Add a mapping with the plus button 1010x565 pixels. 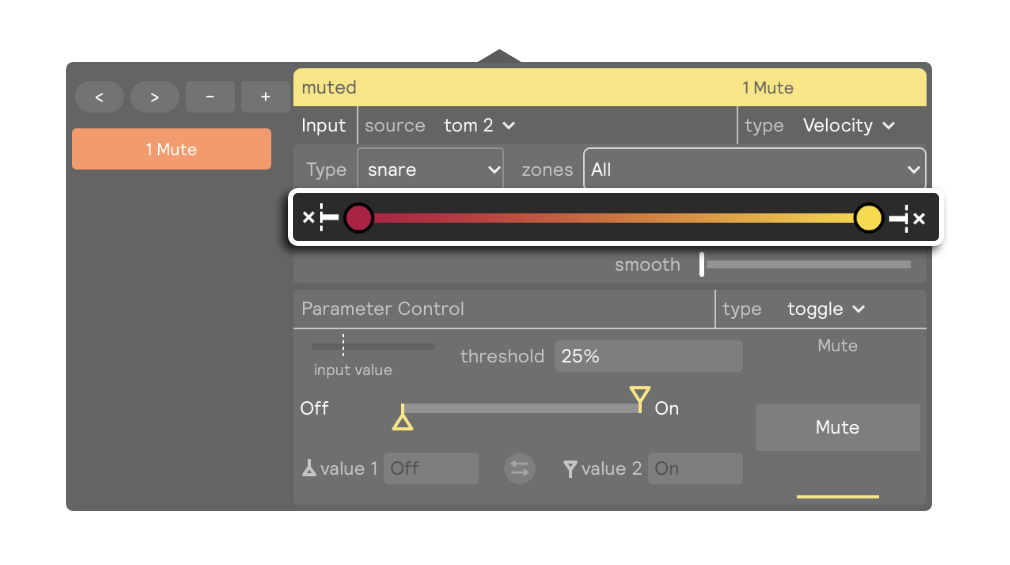[265, 97]
